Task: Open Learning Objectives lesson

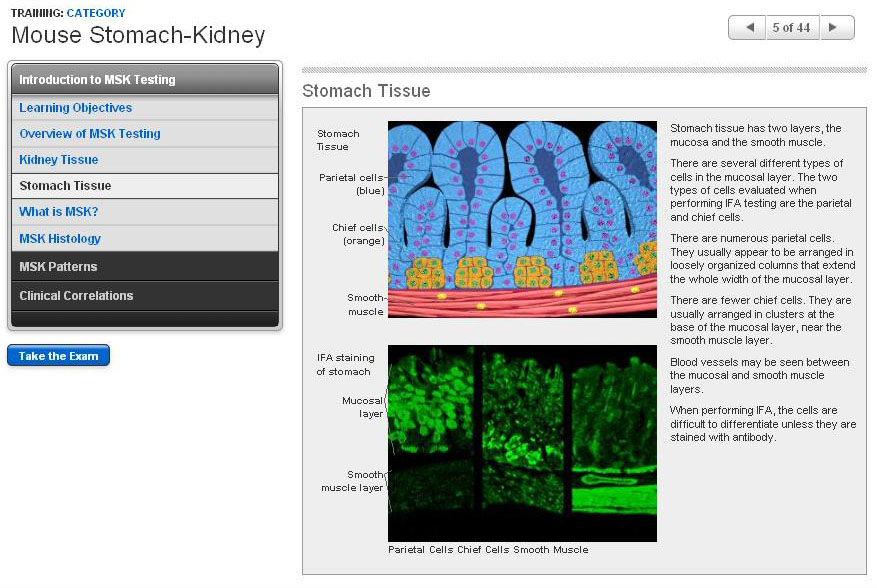Action: [76, 108]
